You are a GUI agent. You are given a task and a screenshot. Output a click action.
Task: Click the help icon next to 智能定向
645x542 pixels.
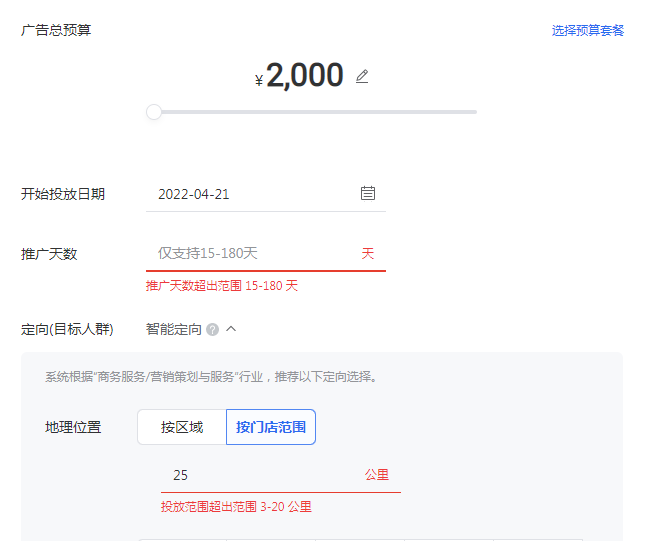coord(212,329)
